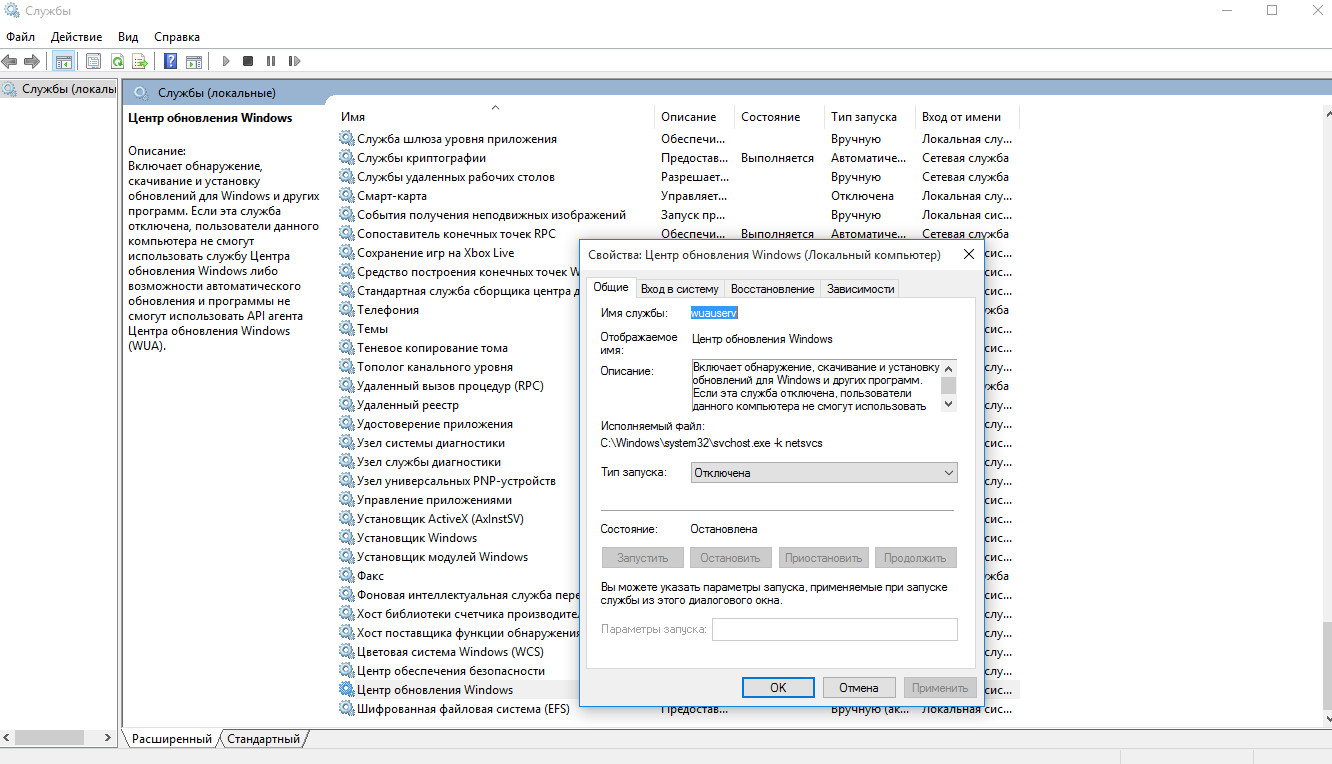Pause the service with the toolbar pause icon

(271, 61)
